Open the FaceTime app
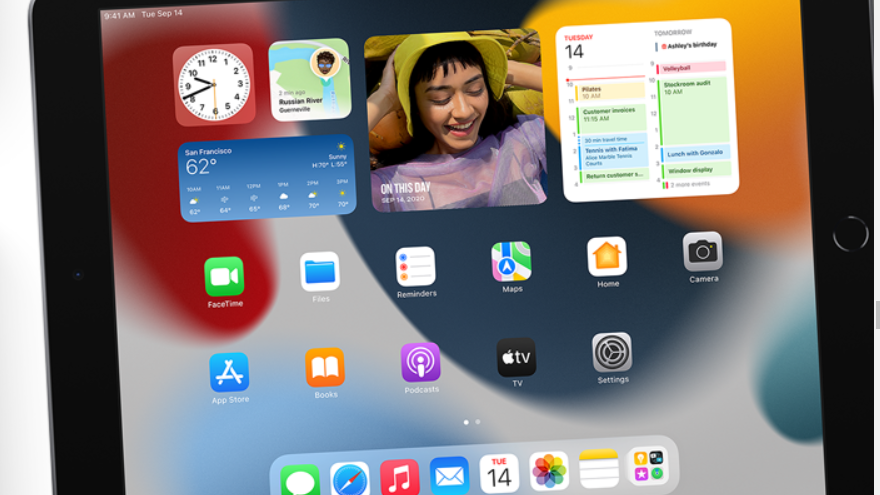880x495 pixels. pyautogui.click(x=224, y=277)
